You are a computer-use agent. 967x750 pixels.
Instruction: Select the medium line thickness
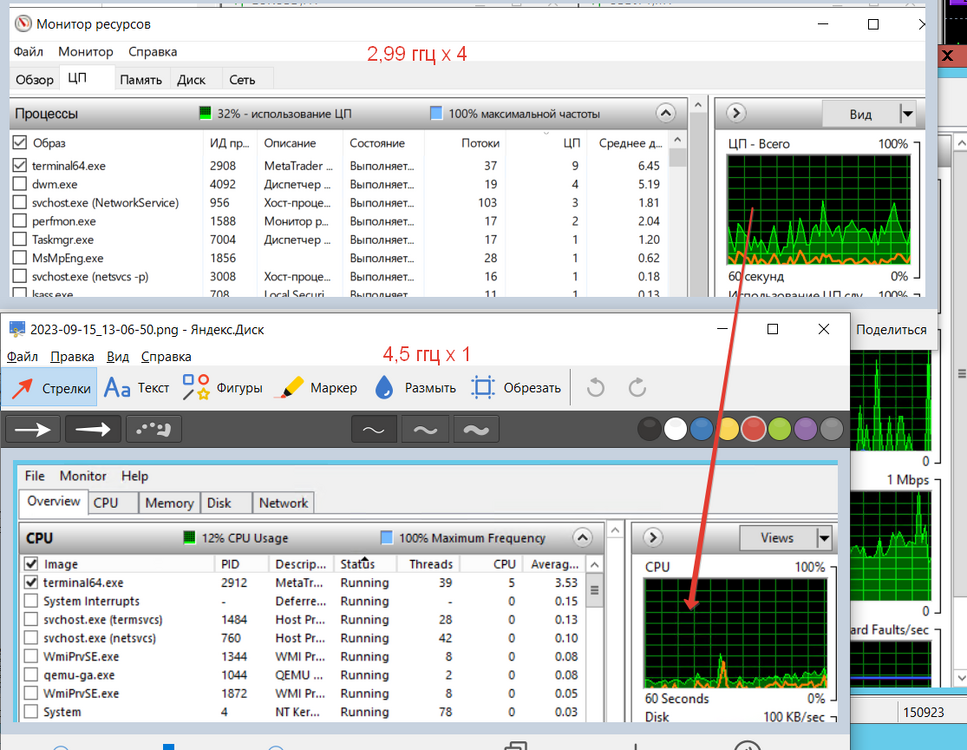(425, 430)
